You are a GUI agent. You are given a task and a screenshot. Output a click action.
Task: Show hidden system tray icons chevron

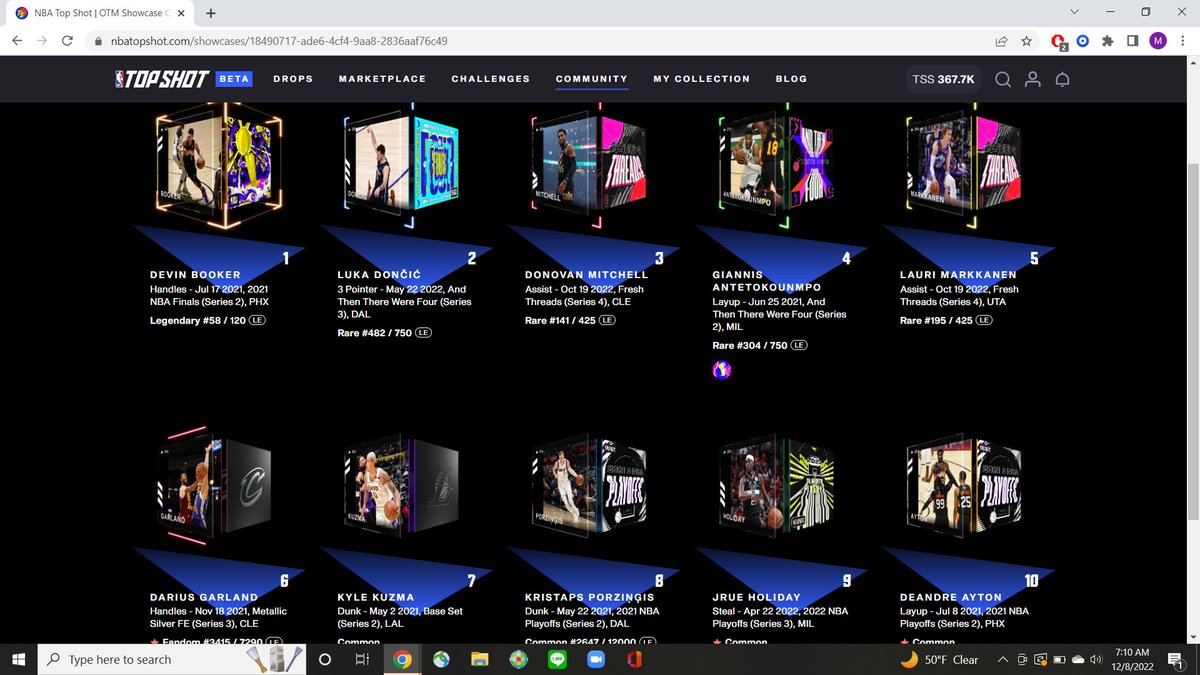pyautogui.click(x=1003, y=660)
